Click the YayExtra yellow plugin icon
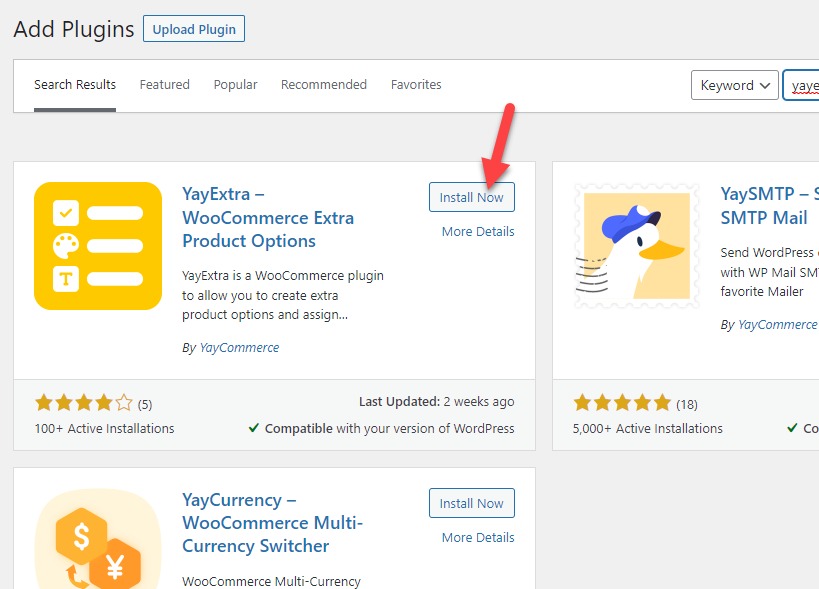The image size is (819, 589). pos(98,246)
